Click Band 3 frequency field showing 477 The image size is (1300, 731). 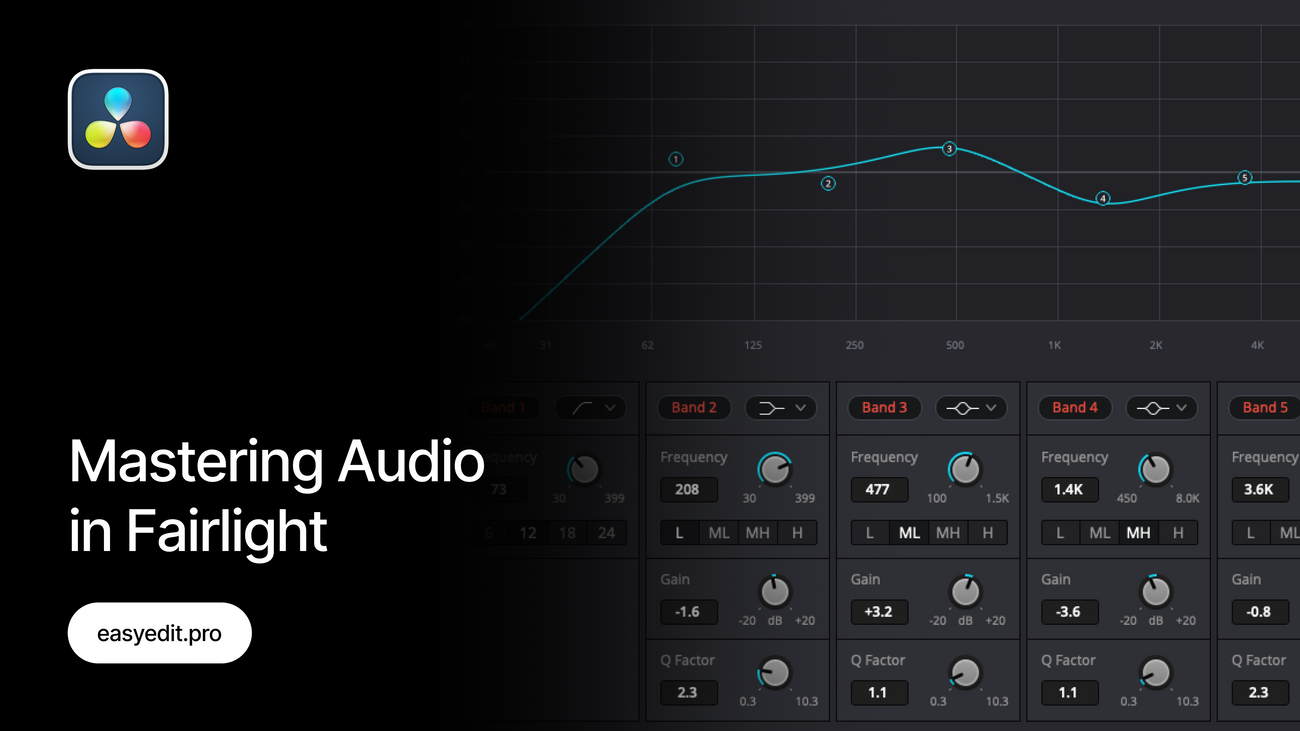(879, 490)
